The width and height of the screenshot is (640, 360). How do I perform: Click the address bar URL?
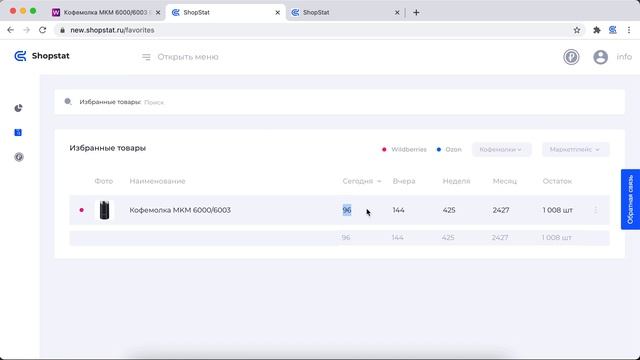tap(112, 30)
